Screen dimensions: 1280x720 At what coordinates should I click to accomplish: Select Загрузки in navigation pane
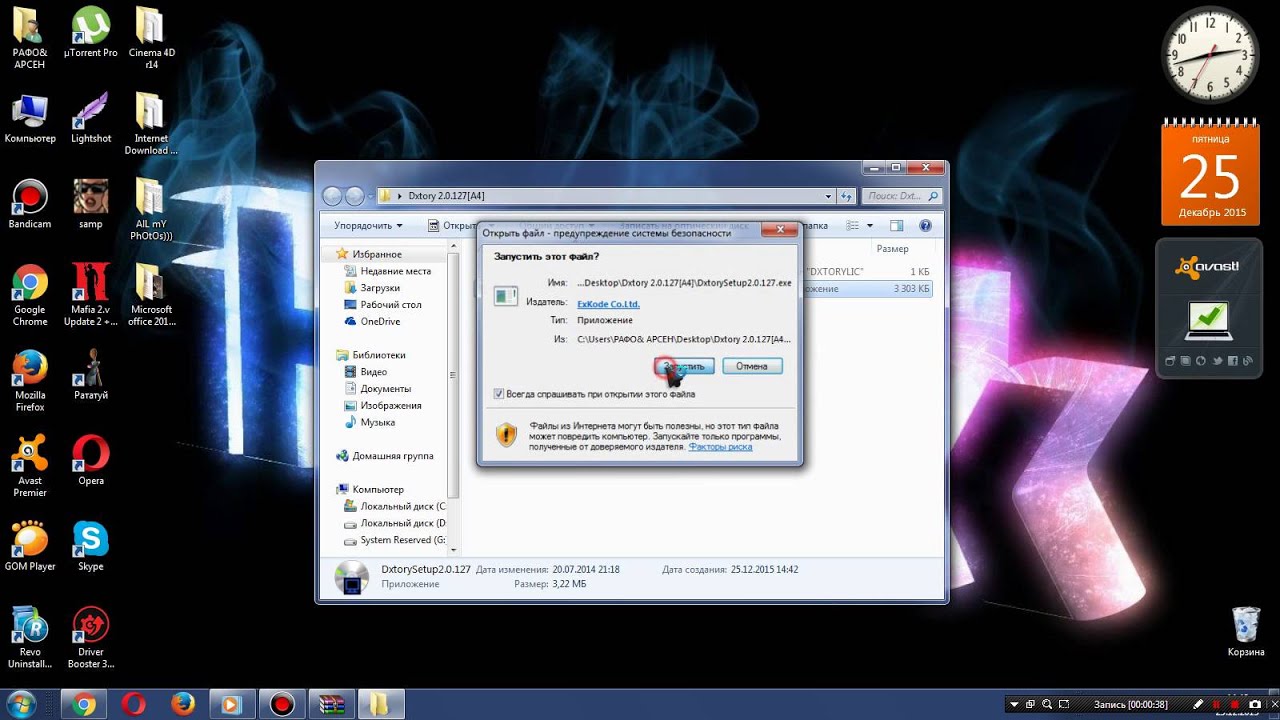(x=371, y=288)
